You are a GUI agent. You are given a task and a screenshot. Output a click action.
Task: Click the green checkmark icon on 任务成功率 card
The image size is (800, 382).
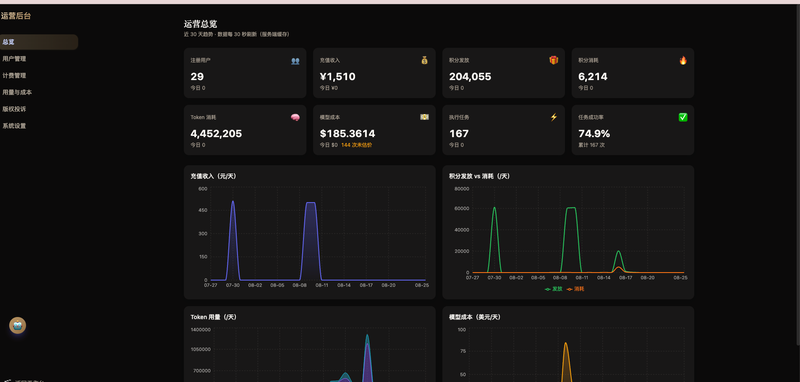(x=683, y=117)
